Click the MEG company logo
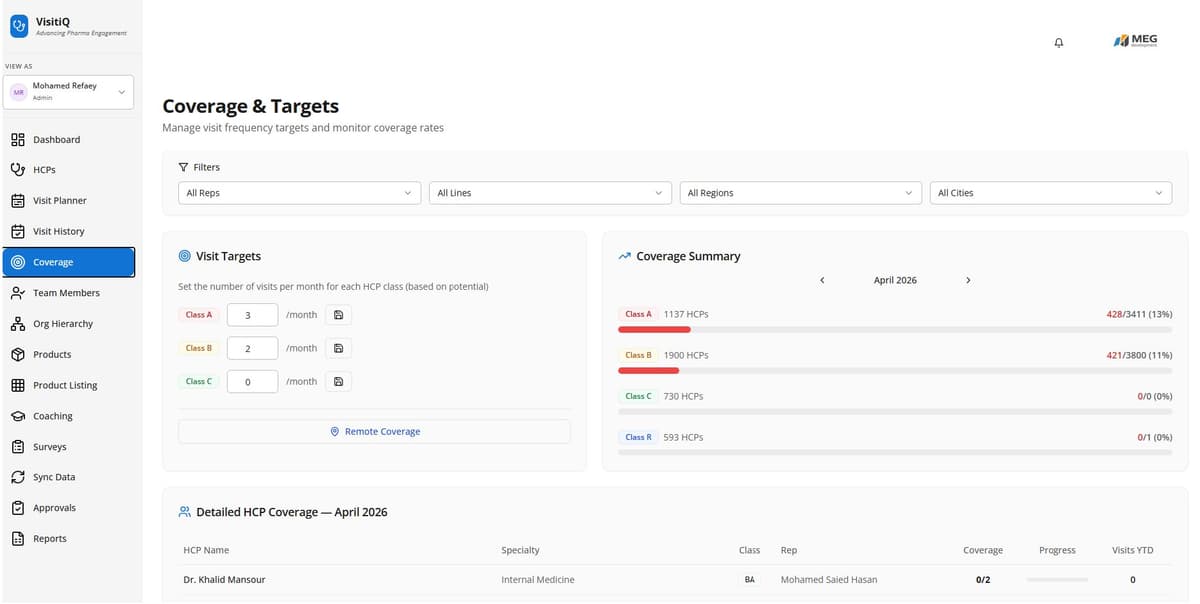Screen dimensions: 1200x604 click(1135, 41)
